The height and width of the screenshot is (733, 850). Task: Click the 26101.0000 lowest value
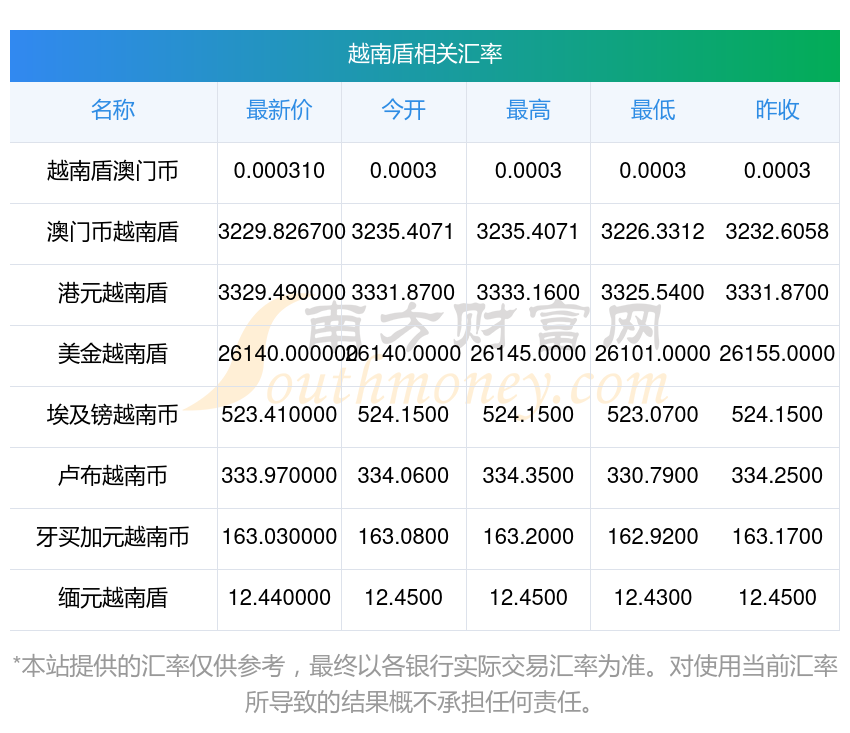tap(653, 353)
